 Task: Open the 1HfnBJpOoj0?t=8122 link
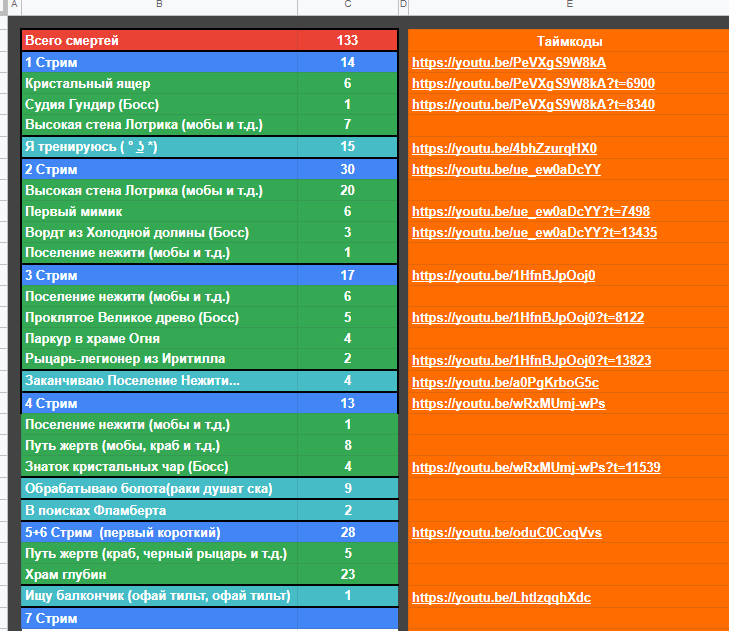(528, 318)
